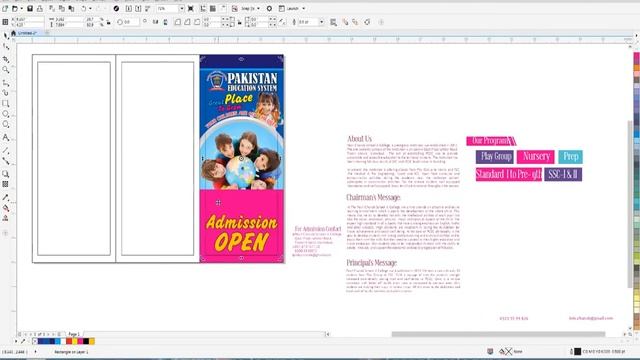640x360 pixels.
Task: Select the Zoom tool in toolbox
Action: tap(6, 70)
